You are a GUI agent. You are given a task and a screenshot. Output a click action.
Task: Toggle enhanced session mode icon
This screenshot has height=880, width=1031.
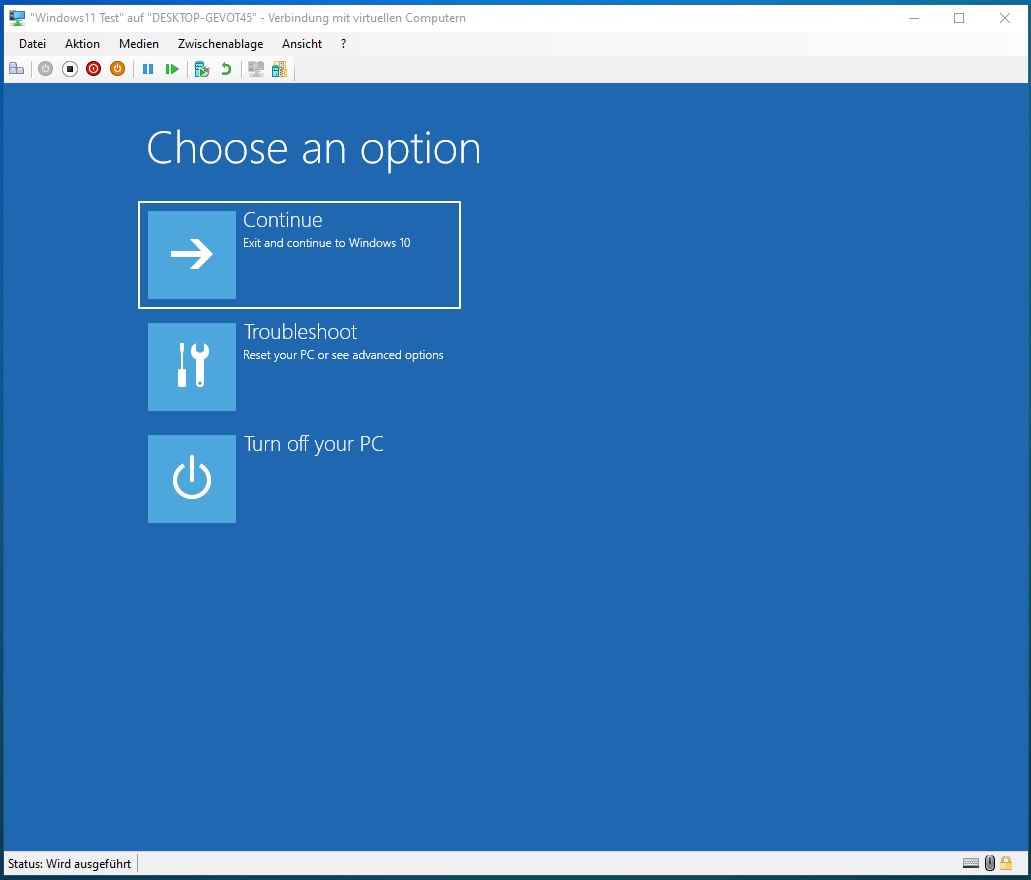coord(256,69)
